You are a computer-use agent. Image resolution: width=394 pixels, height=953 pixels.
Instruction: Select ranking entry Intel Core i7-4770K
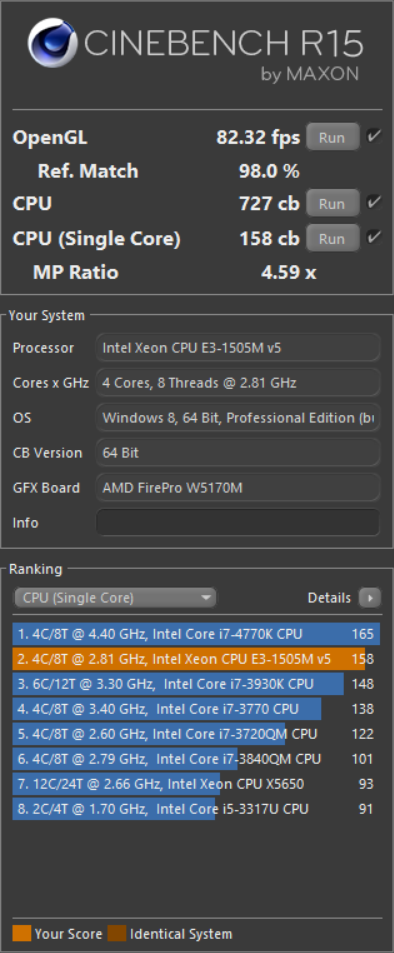click(x=196, y=634)
